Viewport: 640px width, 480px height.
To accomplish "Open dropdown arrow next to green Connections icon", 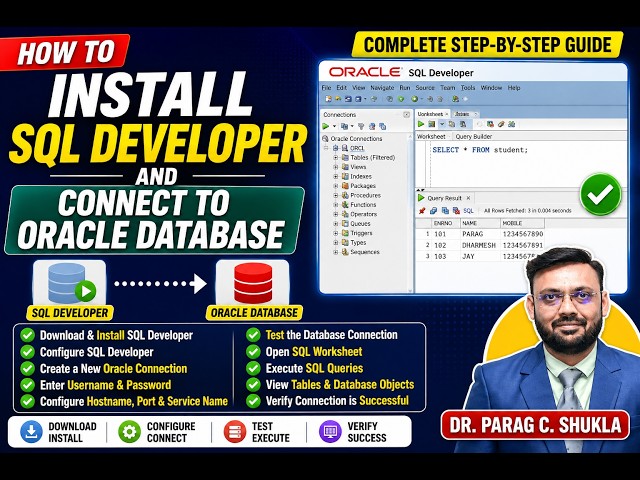I will (x=334, y=127).
